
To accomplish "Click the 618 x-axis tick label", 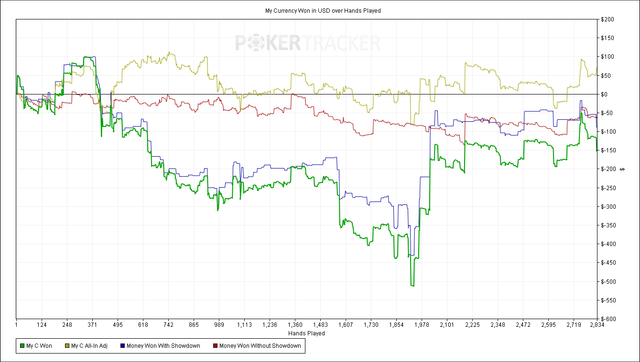I will (x=143, y=325).
